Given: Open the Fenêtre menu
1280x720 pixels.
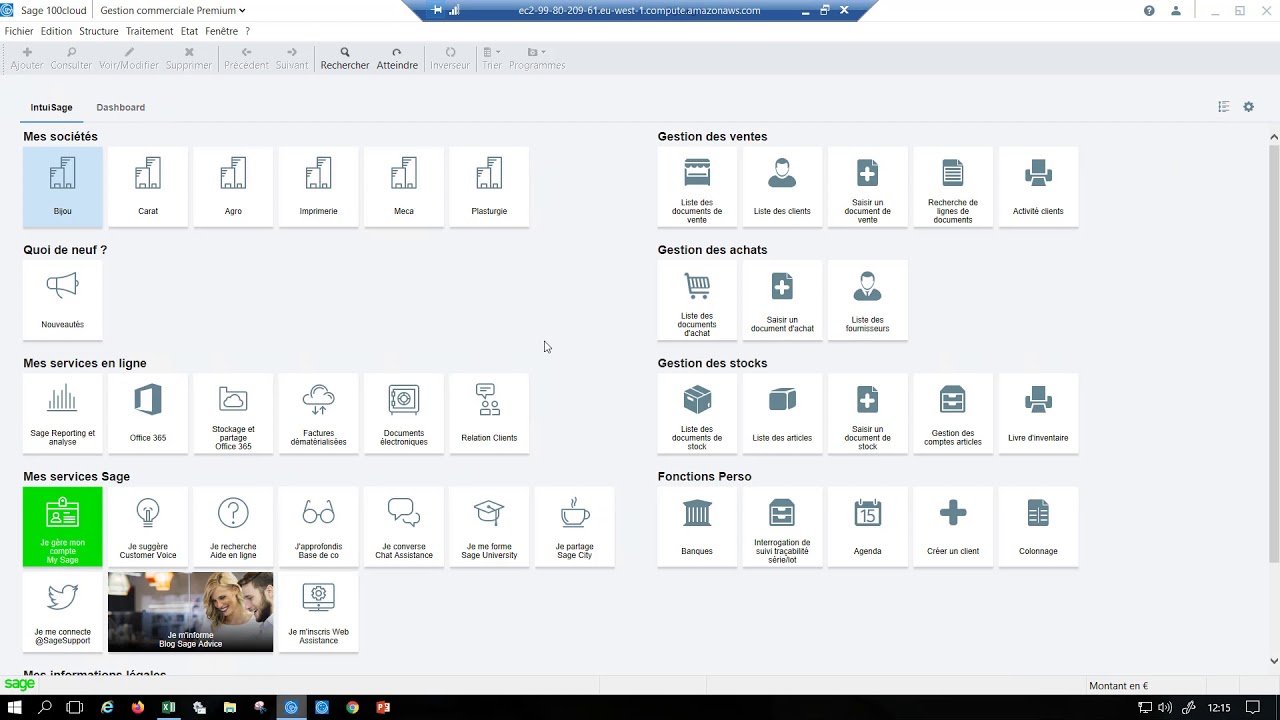Looking at the screenshot, I should coord(222,31).
